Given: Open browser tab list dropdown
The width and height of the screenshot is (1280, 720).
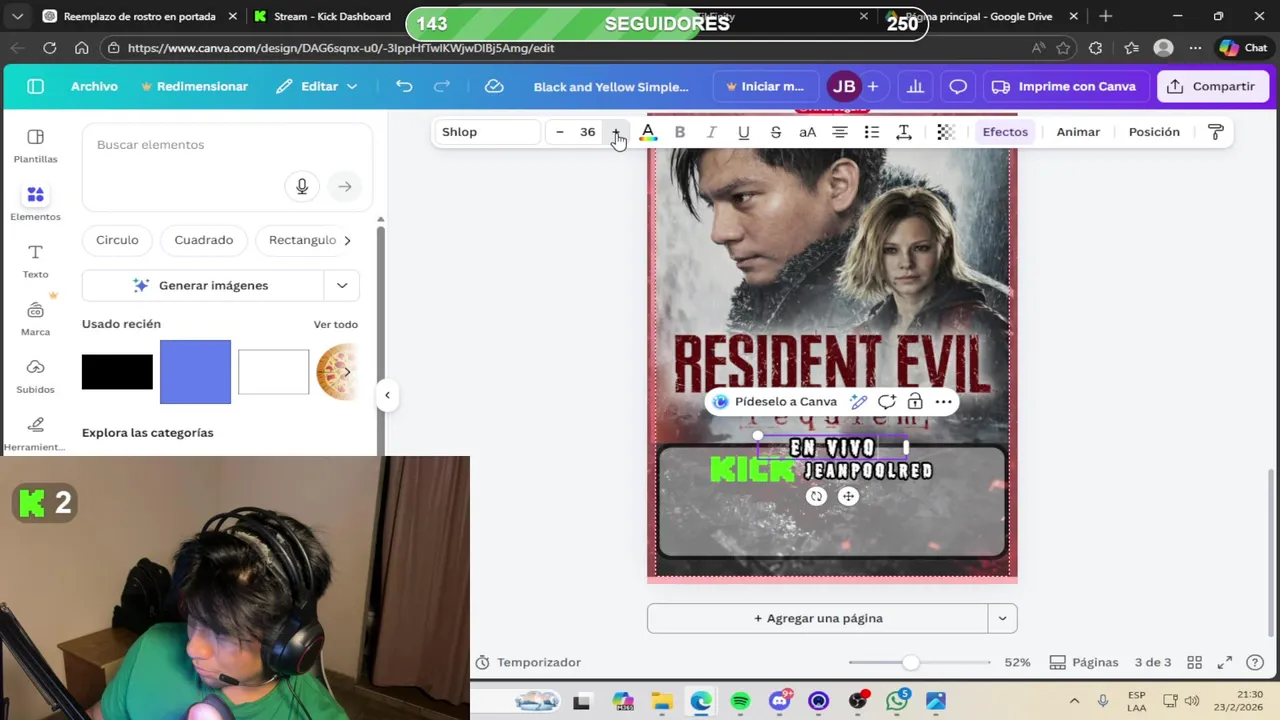Looking at the screenshot, I should tap(17, 16).
